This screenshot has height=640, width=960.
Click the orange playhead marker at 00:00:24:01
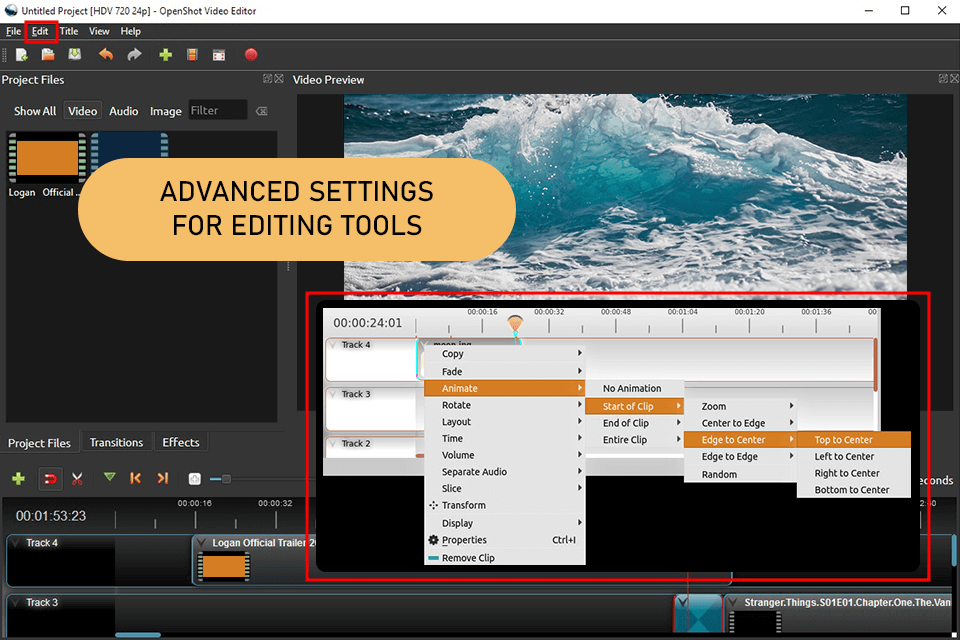(x=516, y=324)
